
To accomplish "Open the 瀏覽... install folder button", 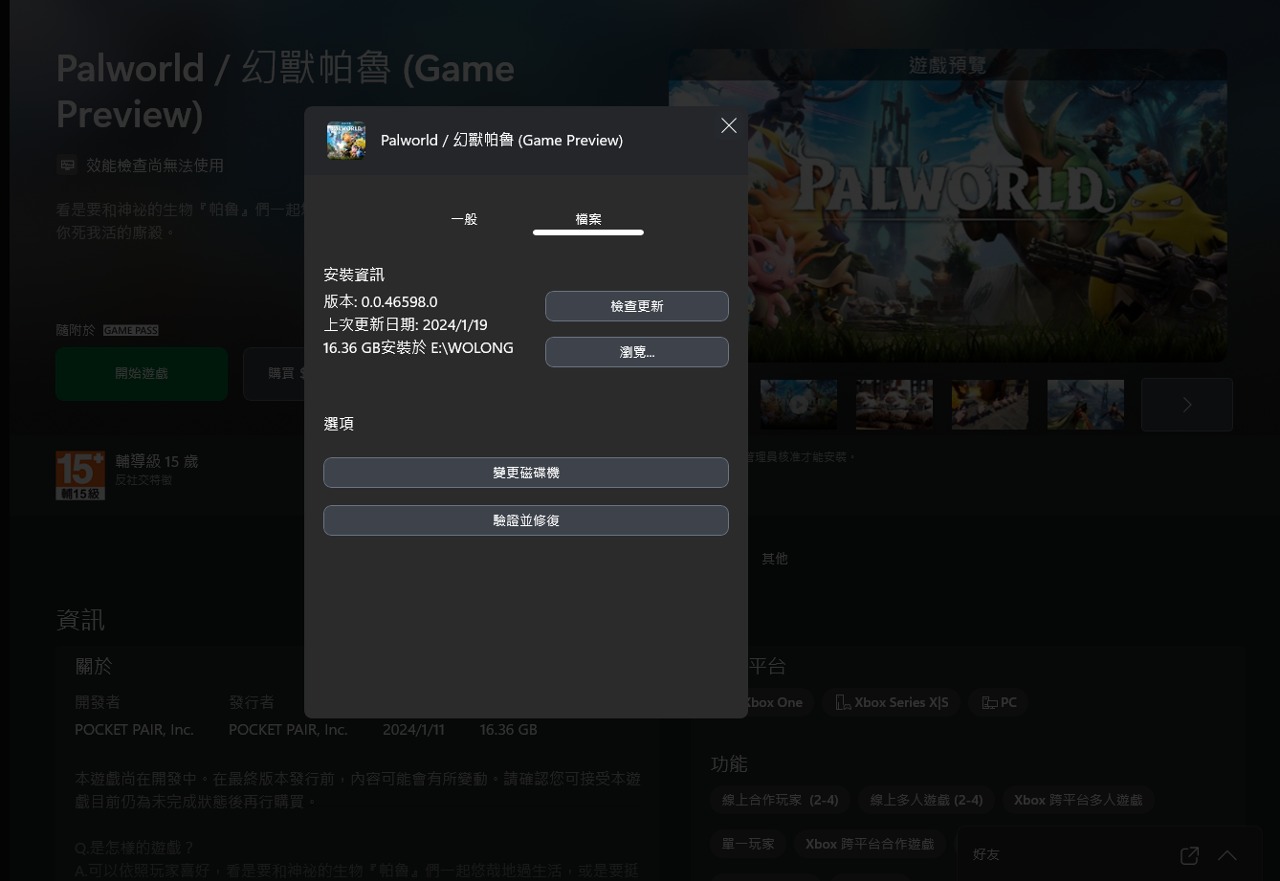I will (636, 352).
